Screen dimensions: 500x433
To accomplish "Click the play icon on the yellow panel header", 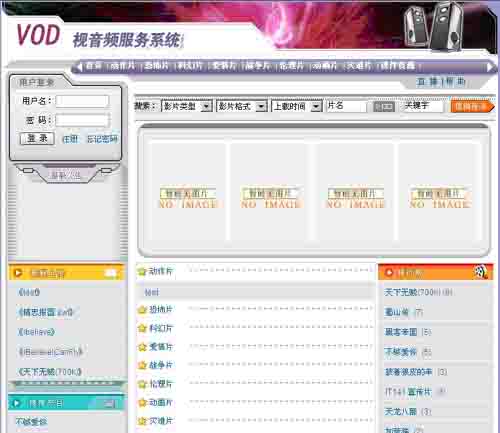I will (x=17, y=273).
